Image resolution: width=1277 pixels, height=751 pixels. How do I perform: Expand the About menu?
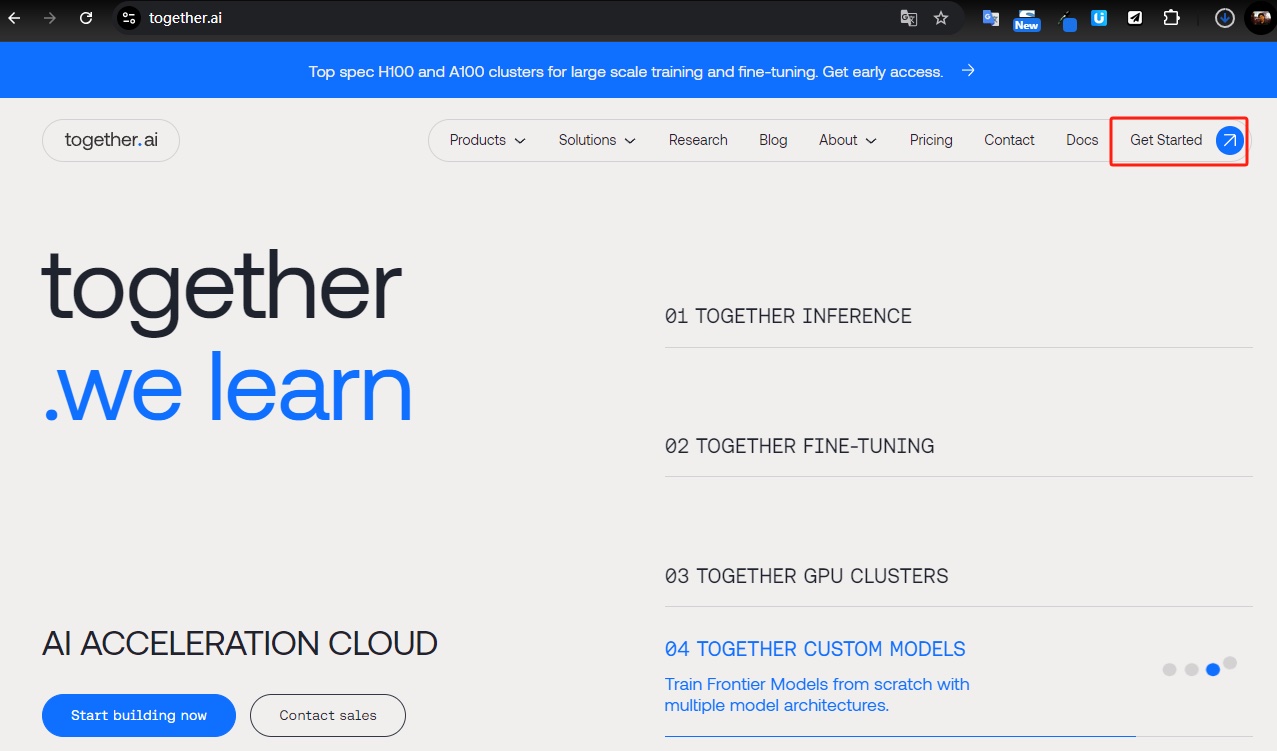848,140
